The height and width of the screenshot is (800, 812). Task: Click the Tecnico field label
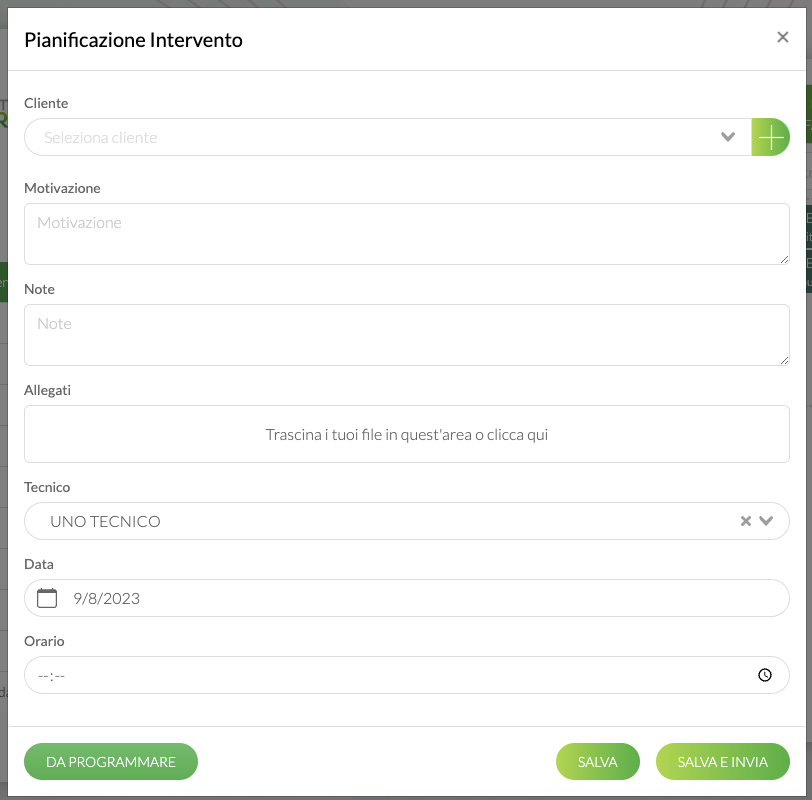point(47,487)
